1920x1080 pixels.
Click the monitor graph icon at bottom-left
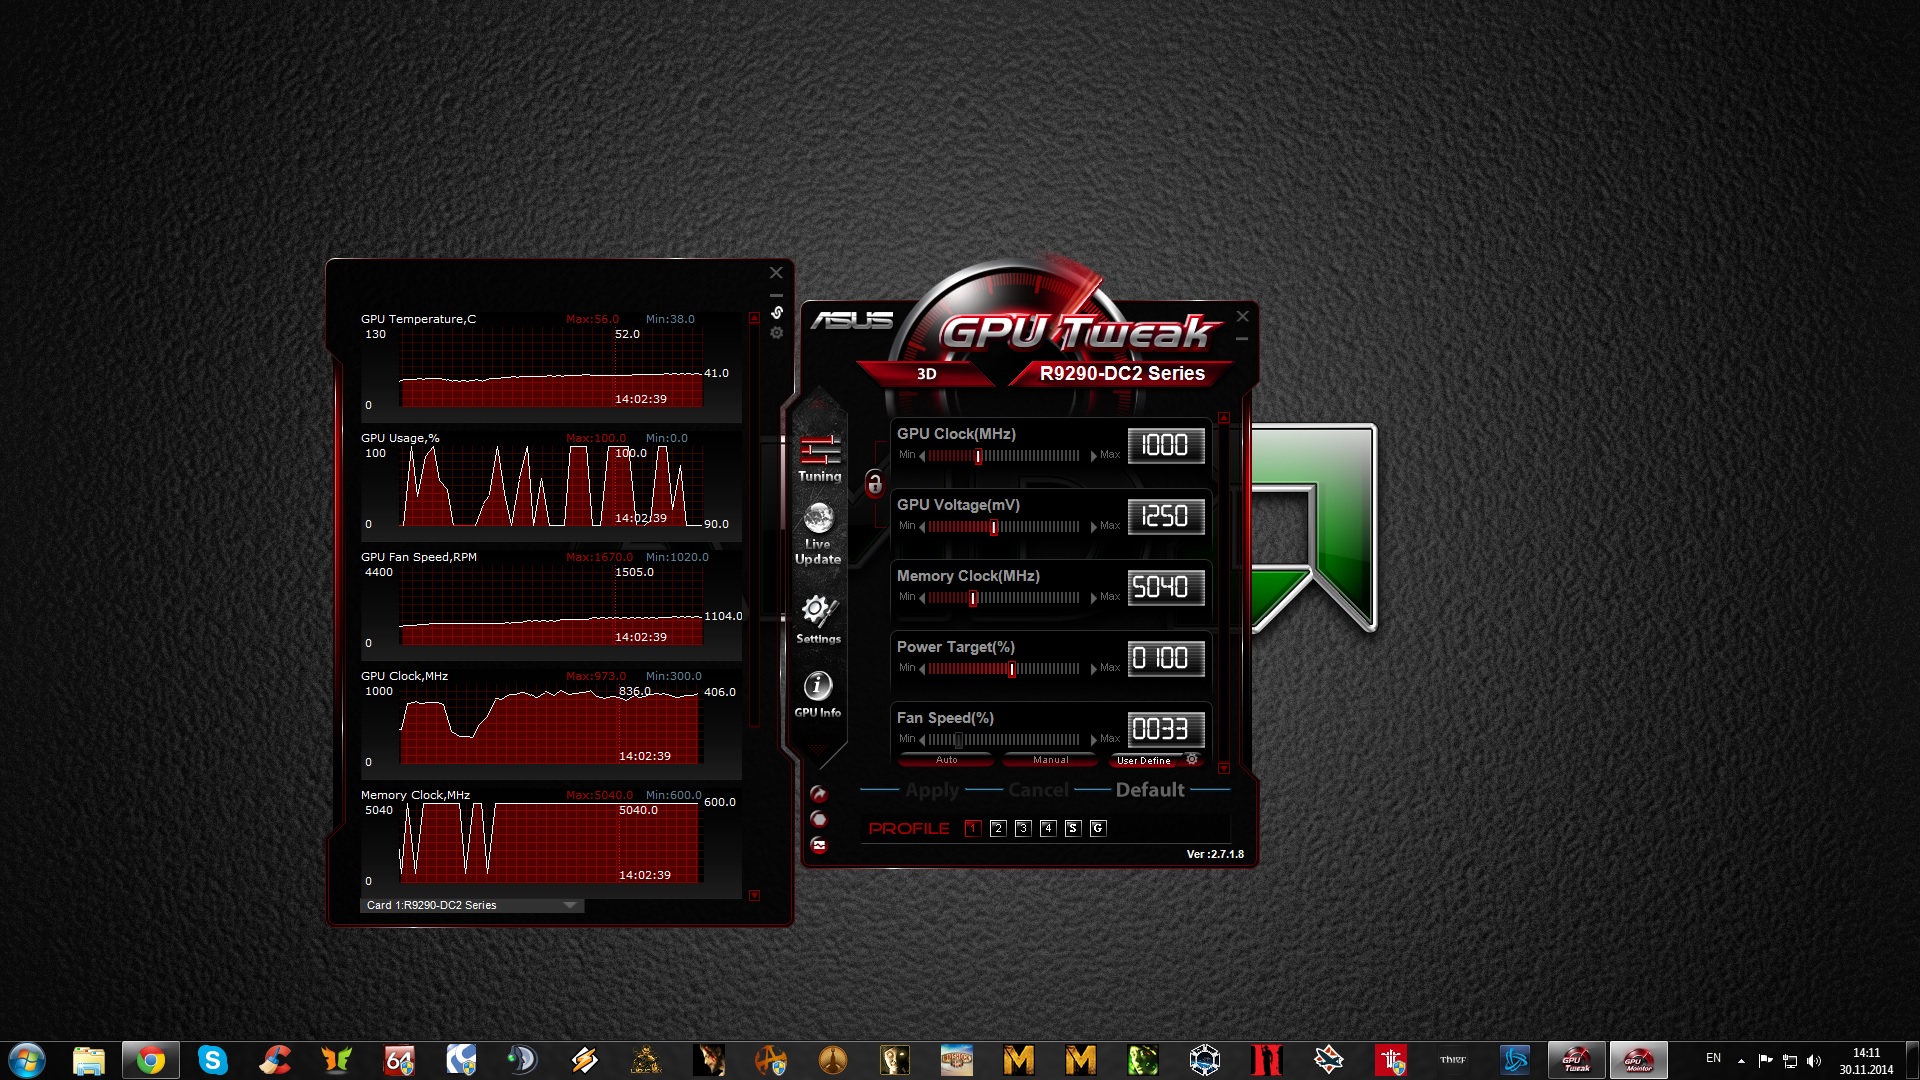(819, 846)
